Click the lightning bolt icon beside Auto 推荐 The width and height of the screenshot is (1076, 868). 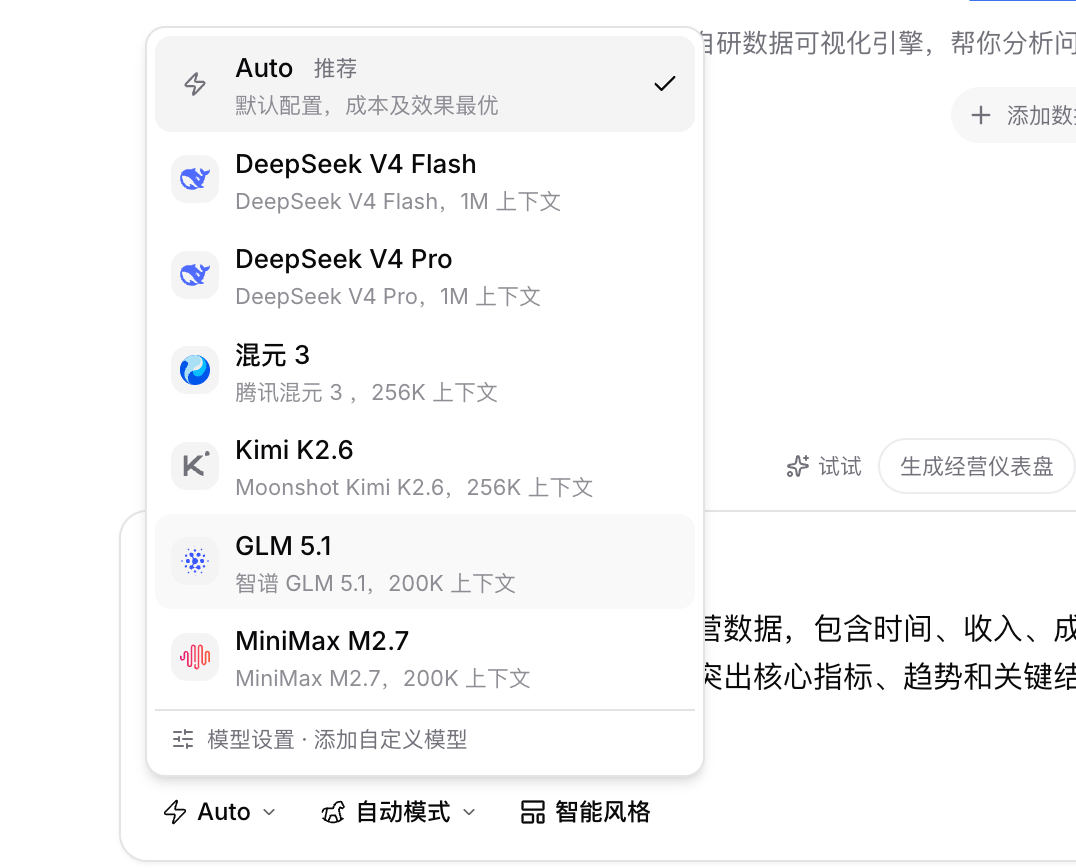coord(195,84)
